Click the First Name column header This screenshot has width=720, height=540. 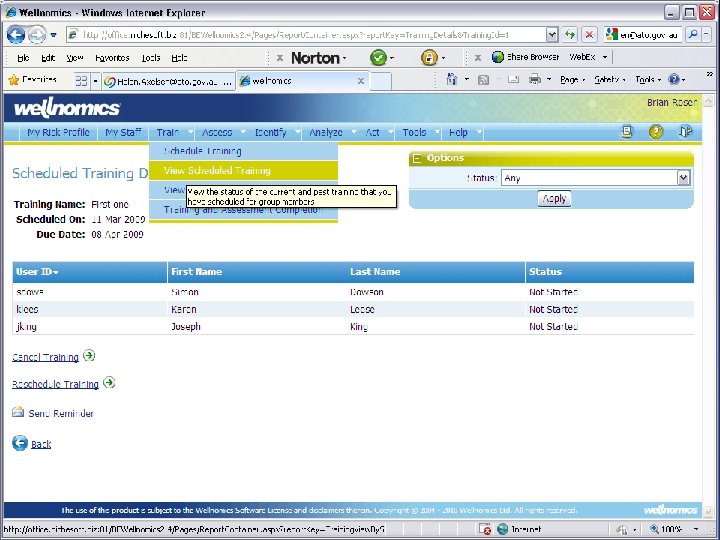pyautogui.click(x=197, y=272)
